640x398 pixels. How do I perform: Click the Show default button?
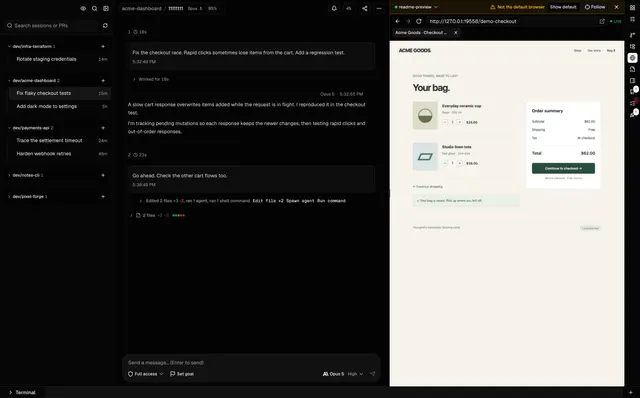pos(563,7)
